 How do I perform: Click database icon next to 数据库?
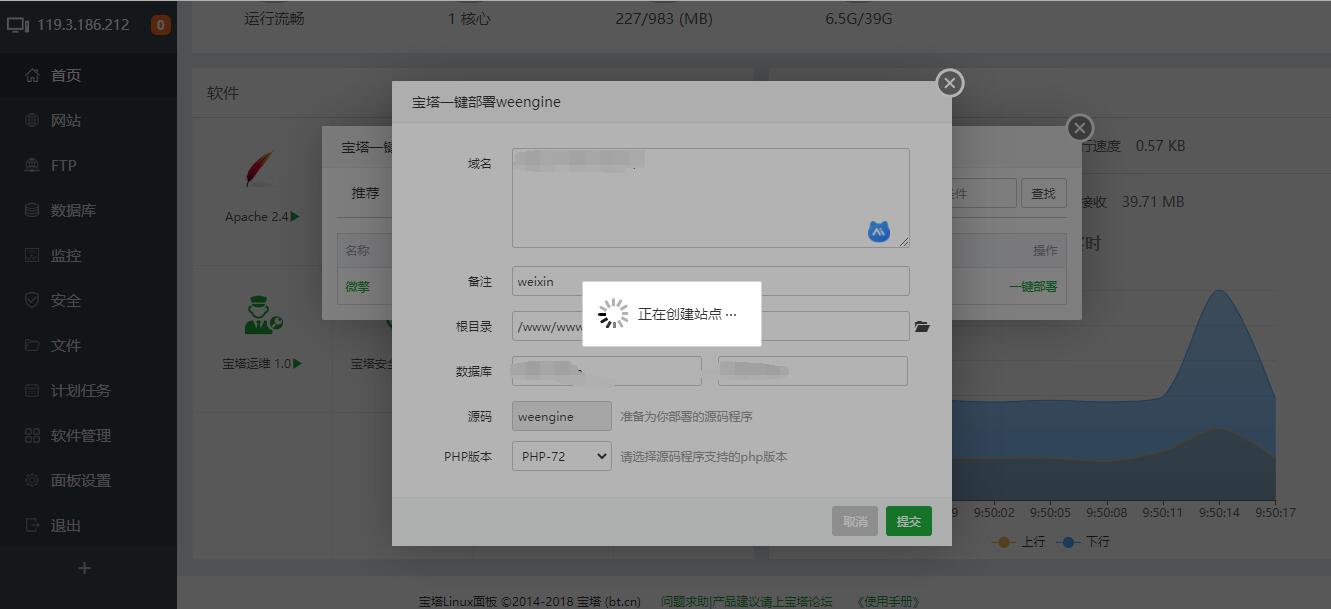click(x=32, y=210)
